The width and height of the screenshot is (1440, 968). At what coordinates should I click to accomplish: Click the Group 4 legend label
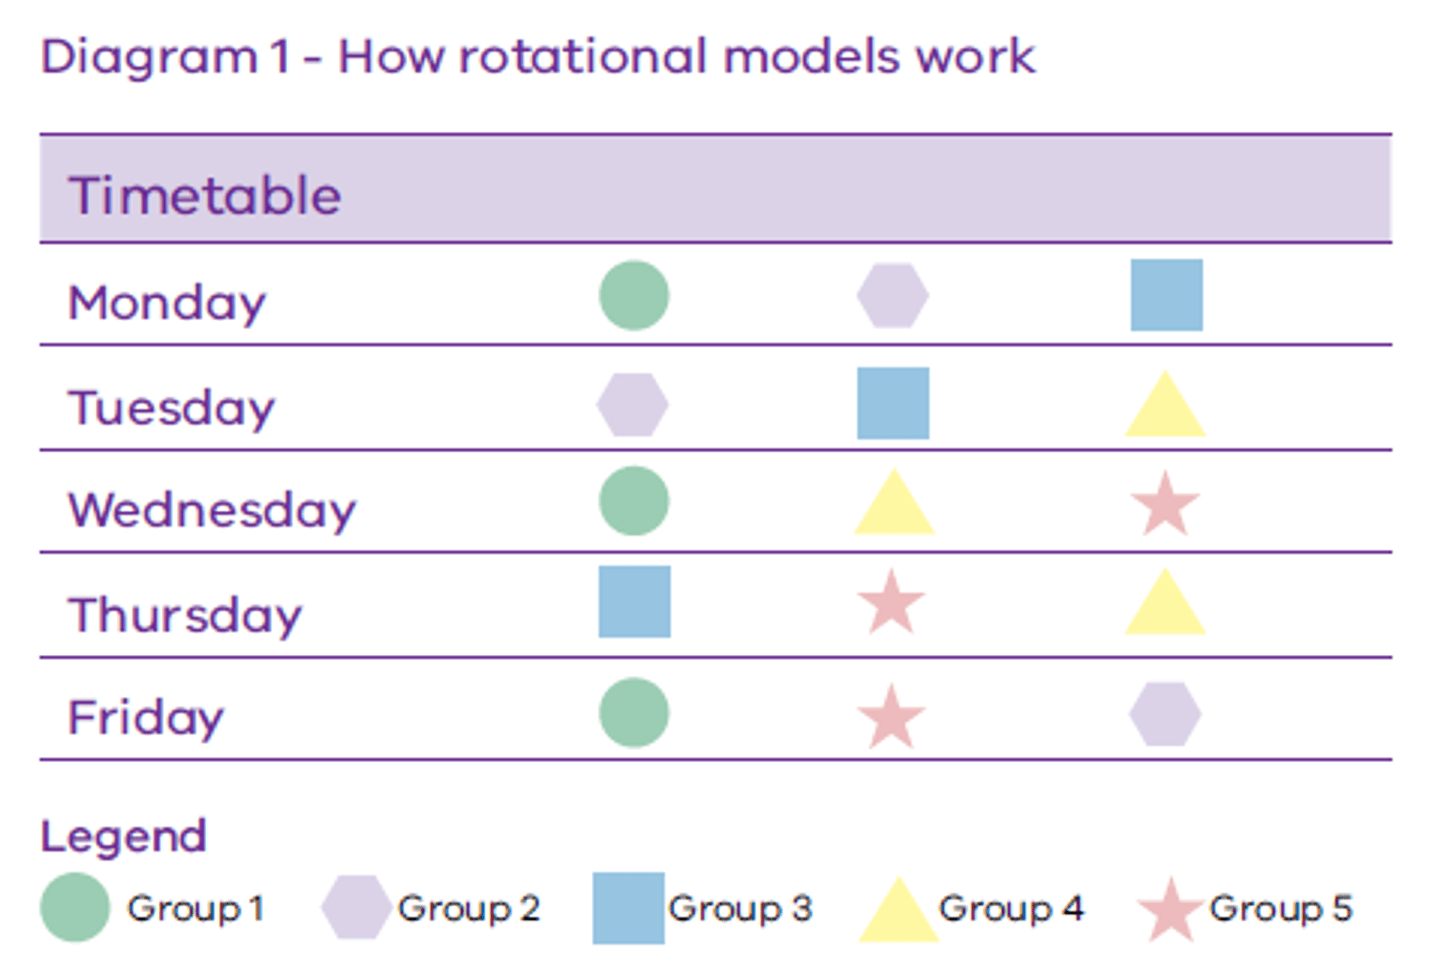tap(1011, 908)
